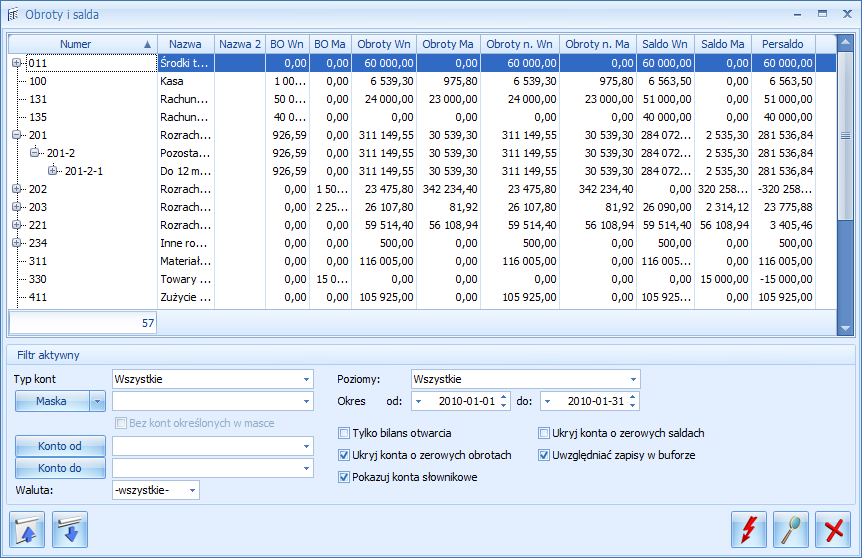Click the table vertical scrollbar thumb
This screenshot has width=862, height=558.
click(845, 135)
